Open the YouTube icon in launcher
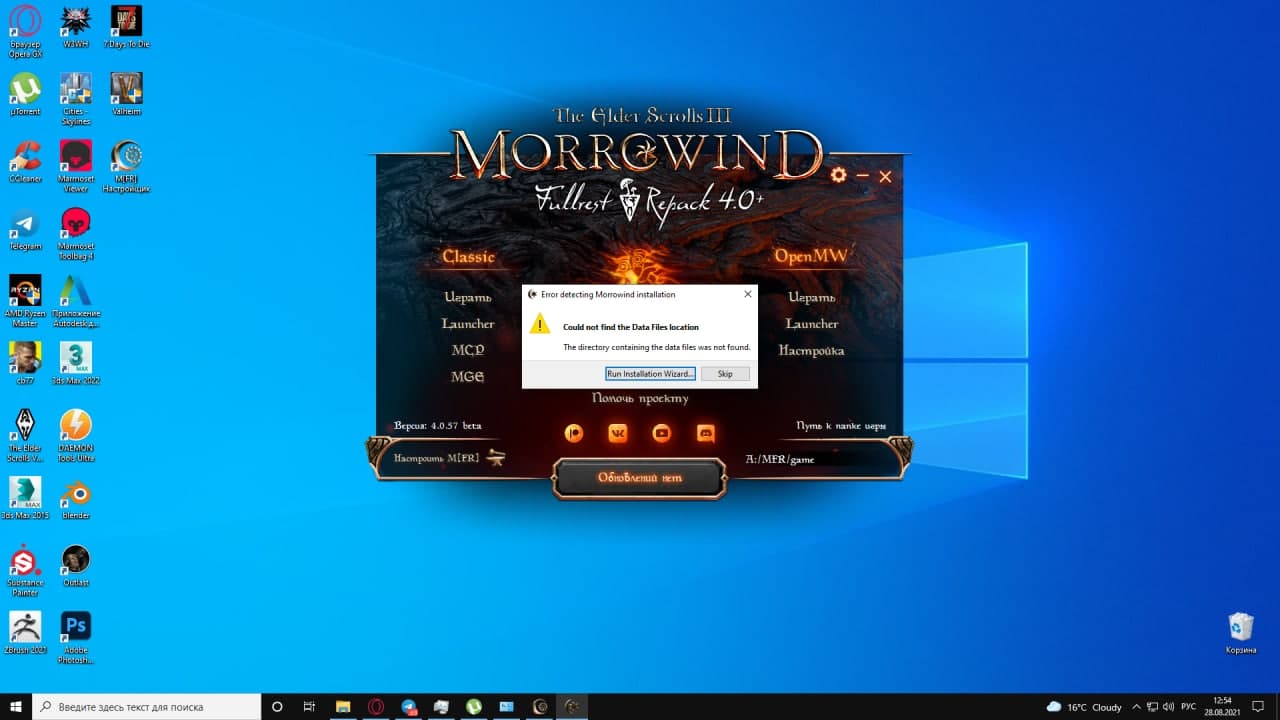The width and height of the screenshot is (1280, 720). click(662, 433)
